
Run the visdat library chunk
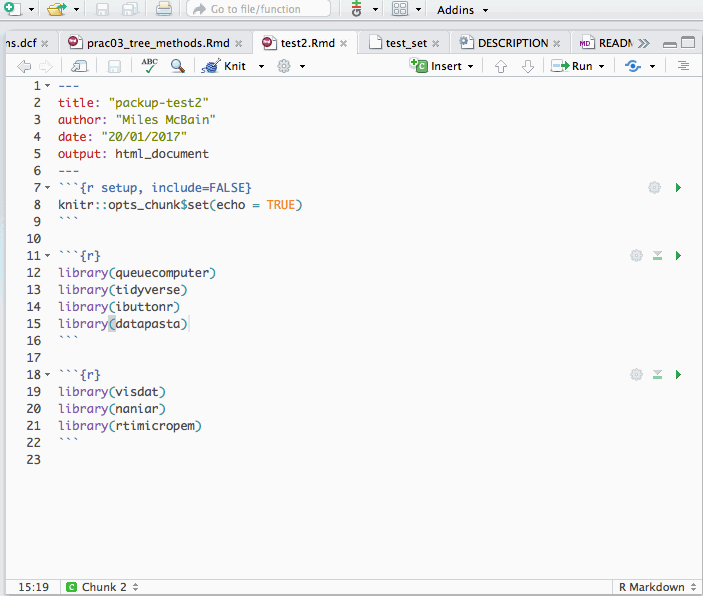[678, 374]
